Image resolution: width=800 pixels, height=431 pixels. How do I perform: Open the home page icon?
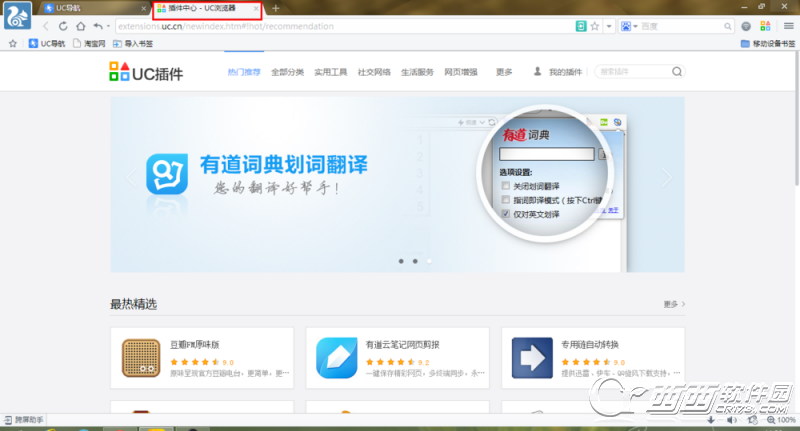81,26
